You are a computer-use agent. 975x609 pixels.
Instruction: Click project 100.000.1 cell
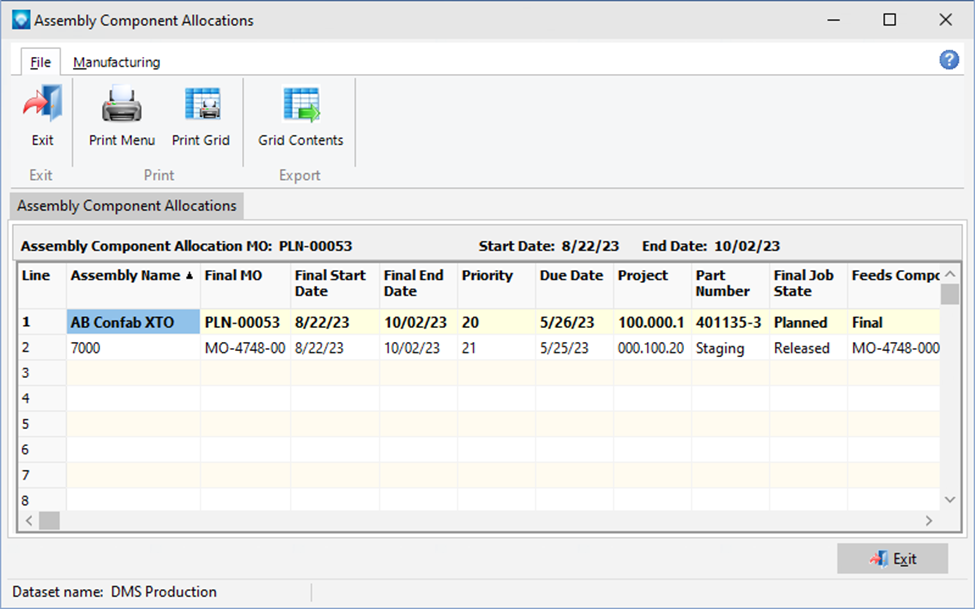pos(652,322)
